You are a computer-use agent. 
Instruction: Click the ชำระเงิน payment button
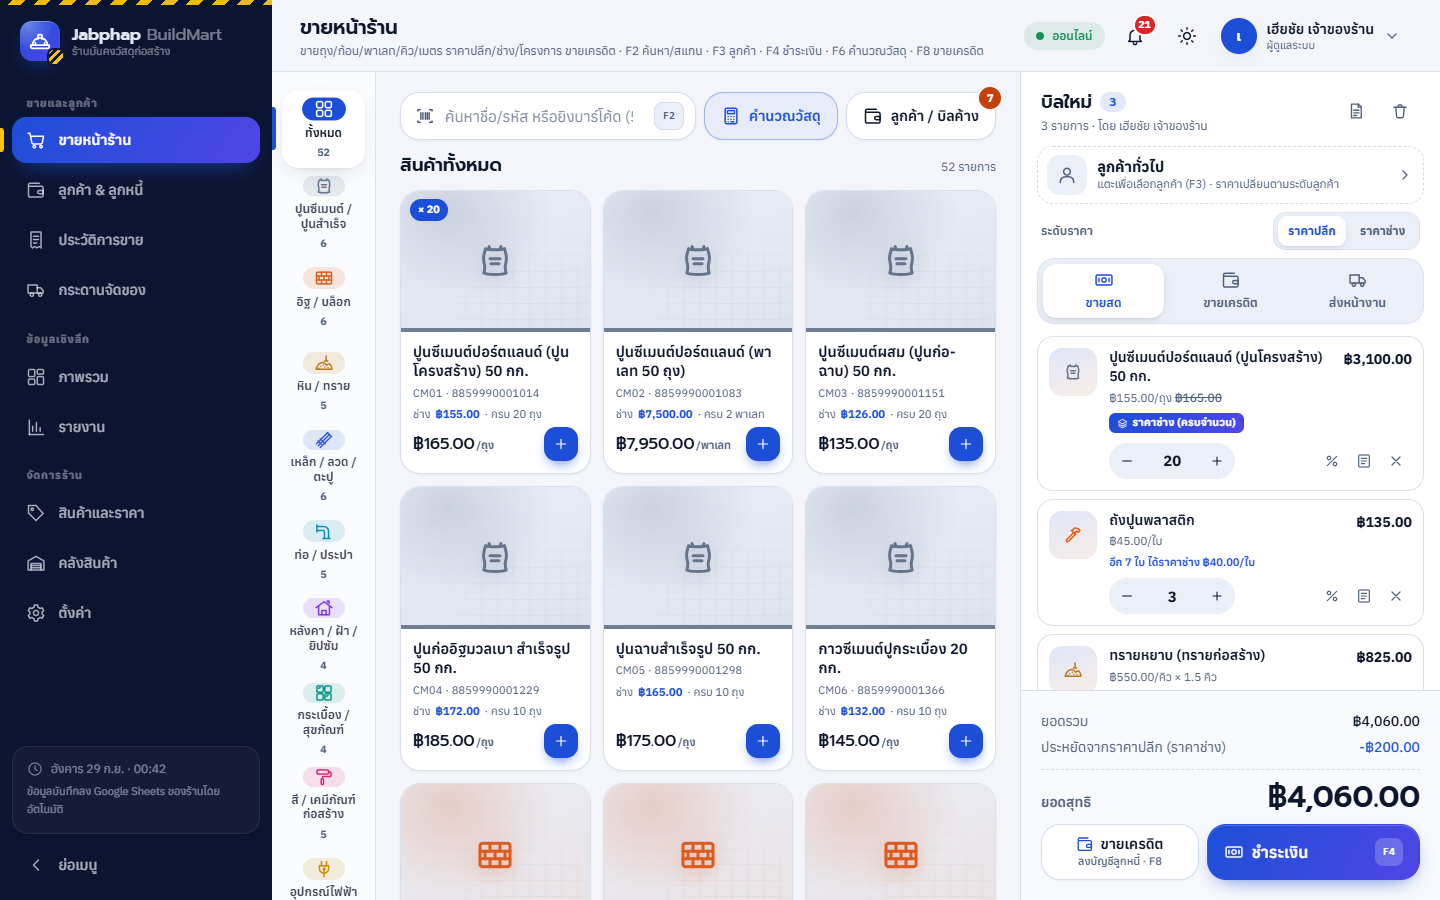pyautogui.click(x=1313, y=852)
